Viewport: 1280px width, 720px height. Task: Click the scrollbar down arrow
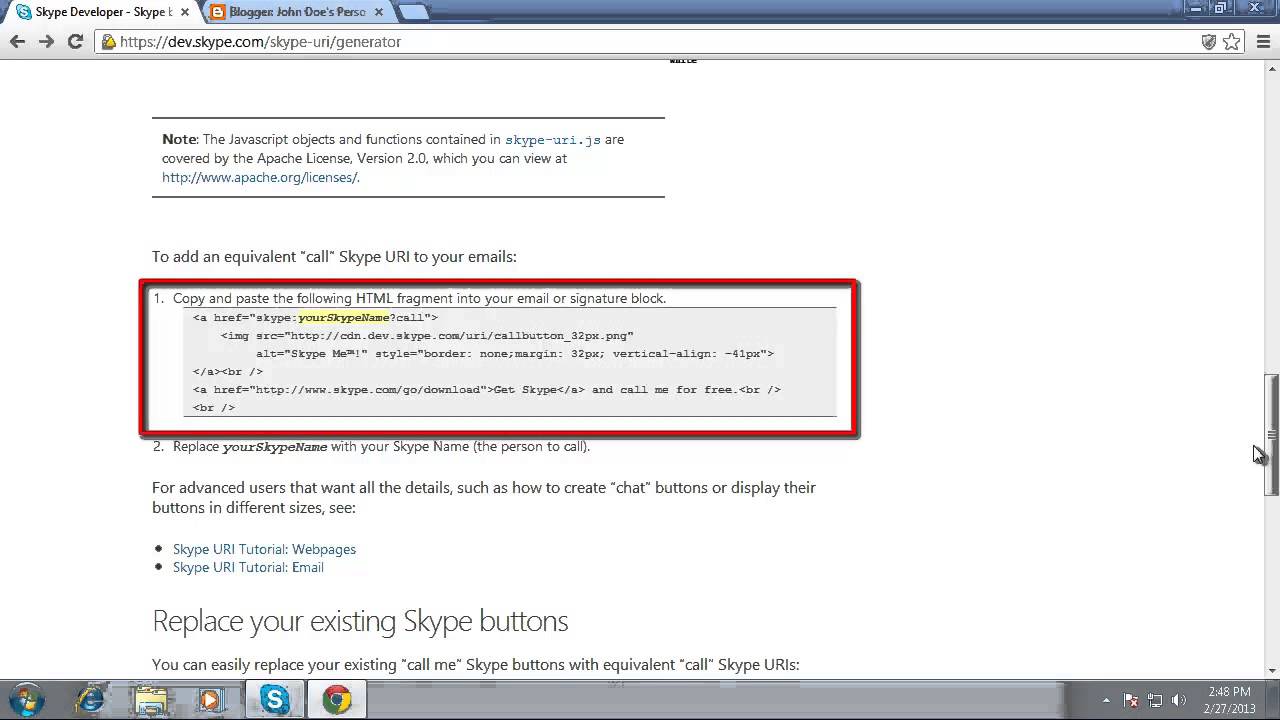point(1272,671)
